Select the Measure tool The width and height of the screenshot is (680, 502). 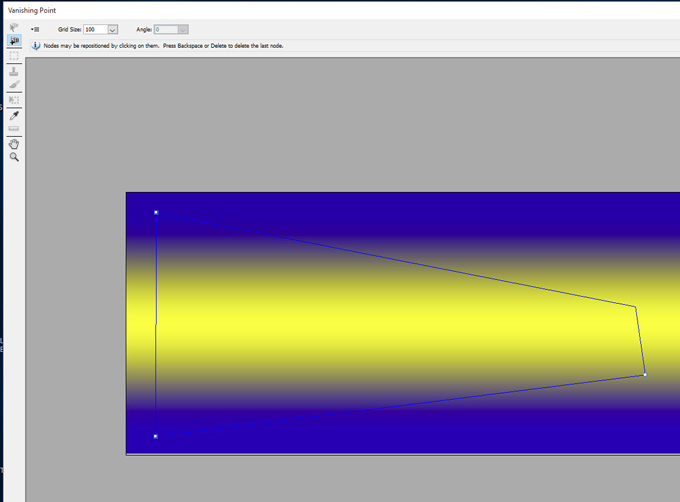(14, 129)
